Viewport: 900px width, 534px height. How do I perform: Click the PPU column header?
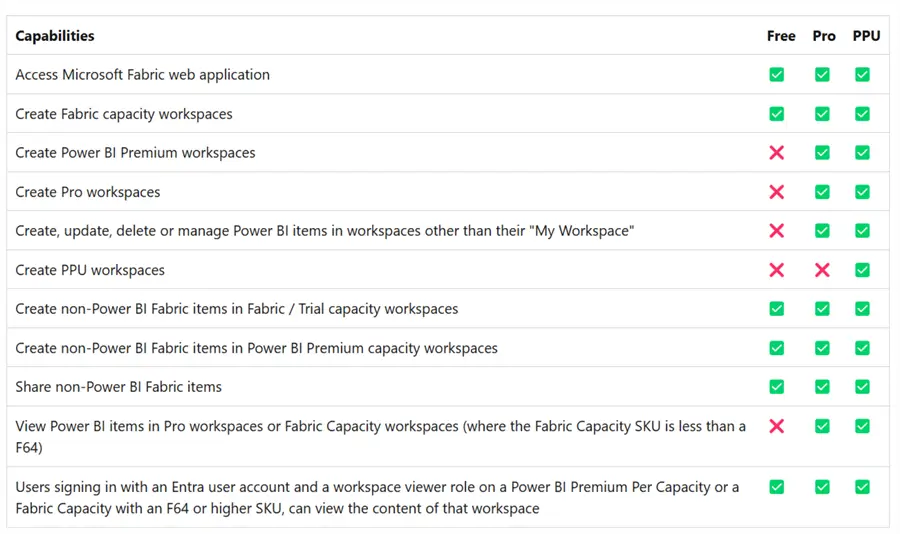pyautogui.click(x=866, y=36)
